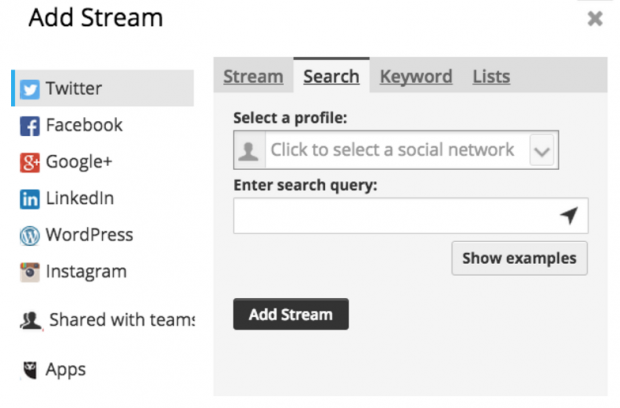Focus the search query text field
The image size is (620, 408).
[x=410, y=216]
